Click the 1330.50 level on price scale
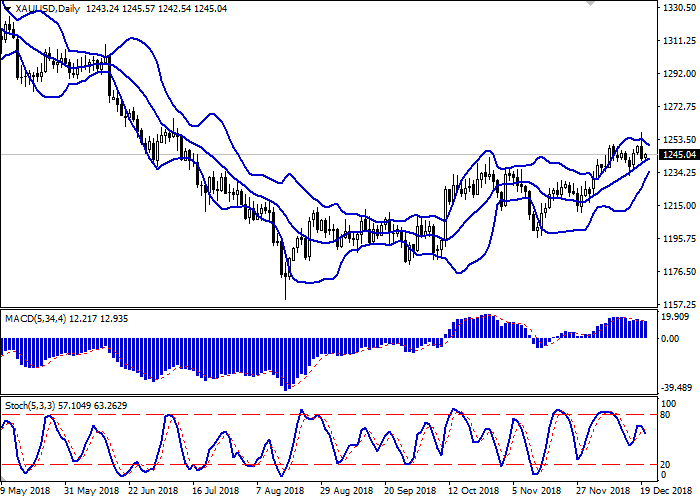The width and height of the screenshot is (700, 500). point(680,8)
